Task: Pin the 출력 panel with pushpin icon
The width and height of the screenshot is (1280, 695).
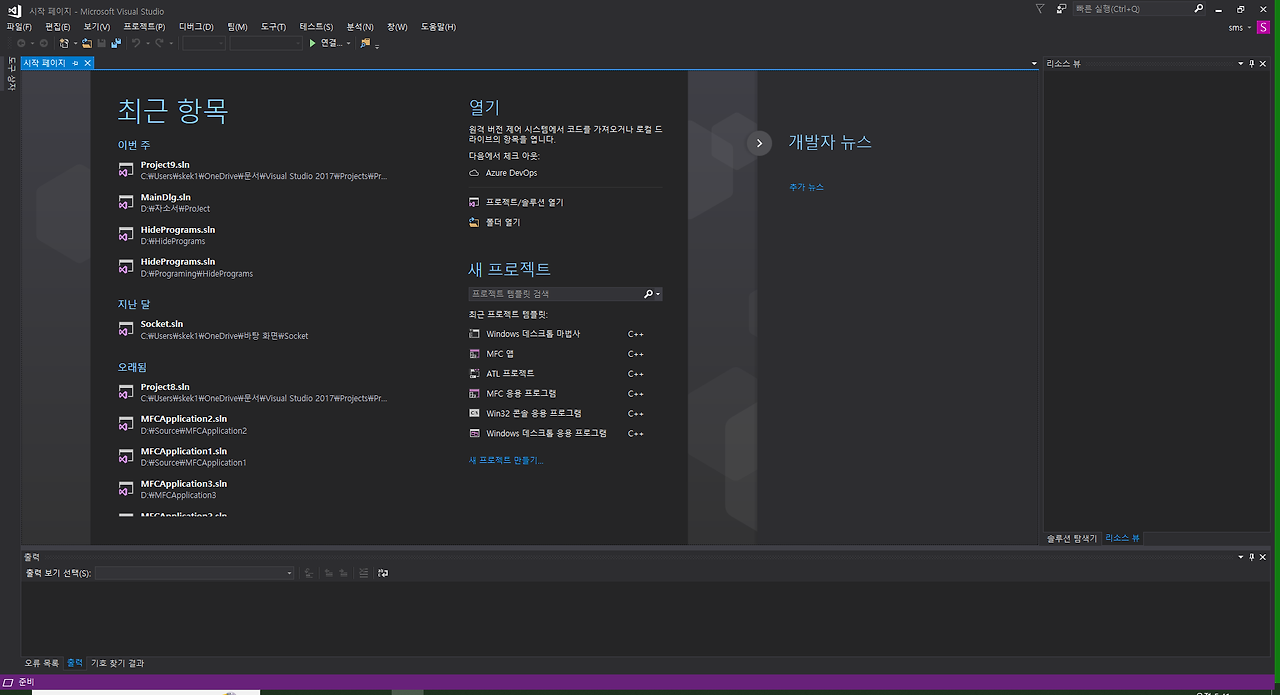Action: pos(1252,557)
